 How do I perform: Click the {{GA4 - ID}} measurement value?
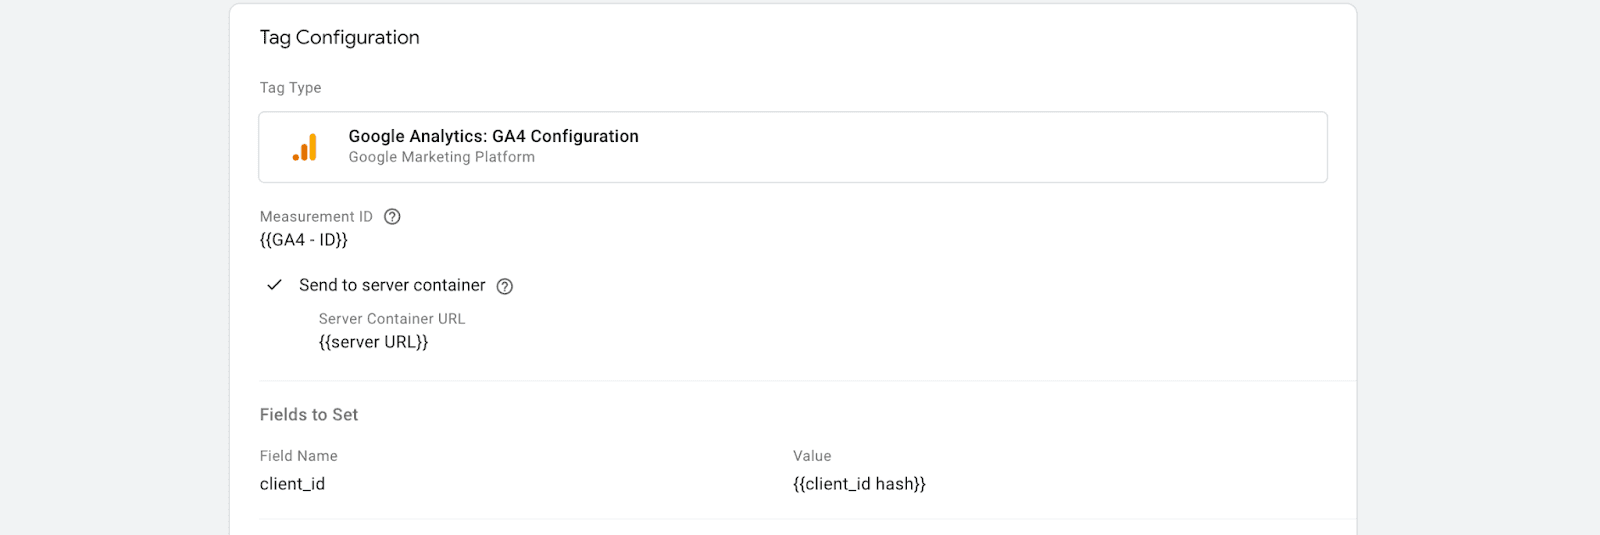pyautogui.click(x=304, y=240)
